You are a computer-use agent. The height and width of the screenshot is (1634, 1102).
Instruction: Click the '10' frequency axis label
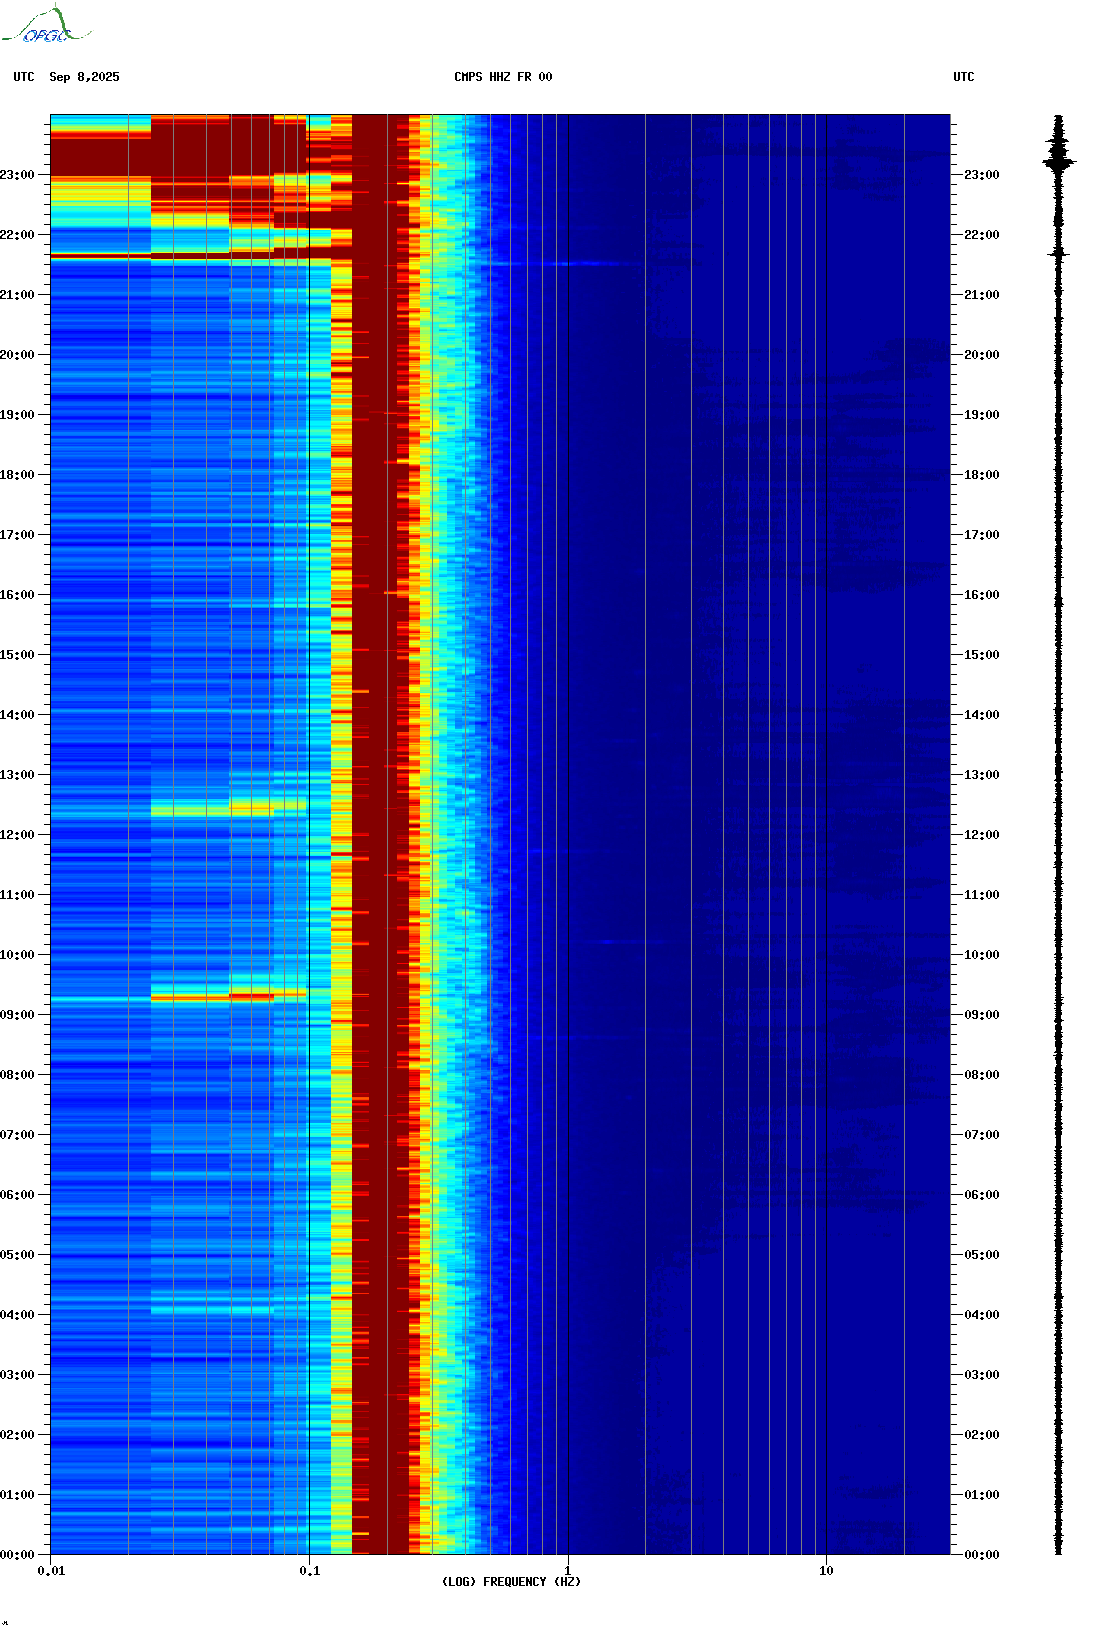click(x=826, y=1571)
